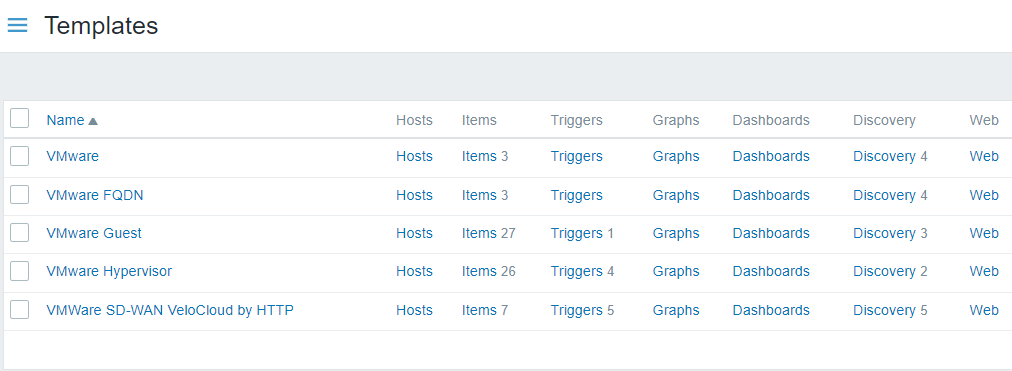Click the Items column header
The height and width of the screenshot is (371, 1012).
(480, 120)
